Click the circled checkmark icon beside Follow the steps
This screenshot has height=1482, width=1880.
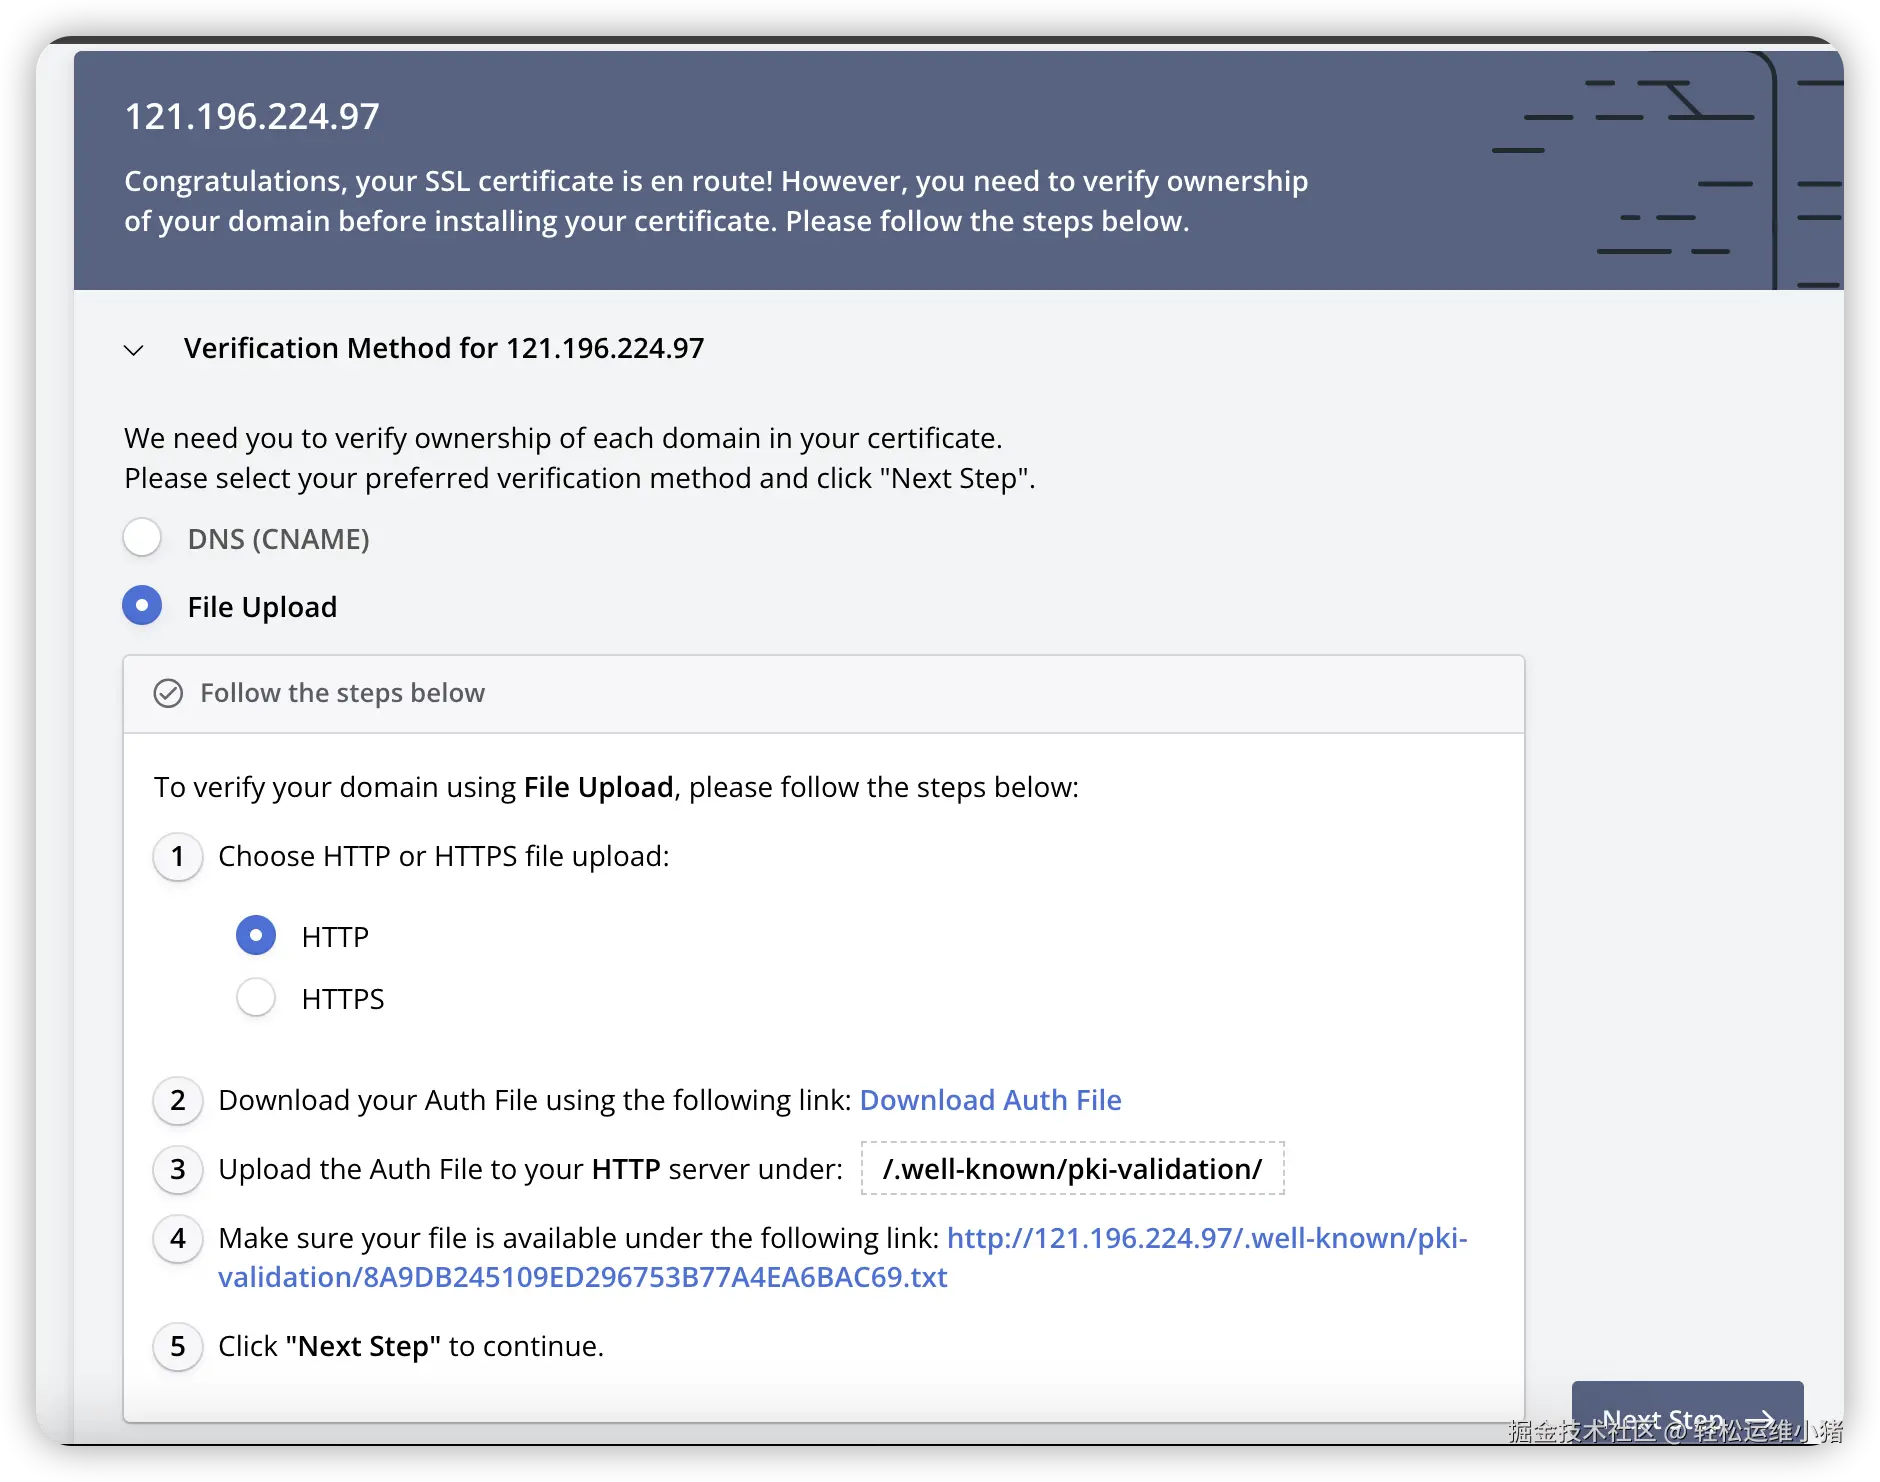point(168,694)
